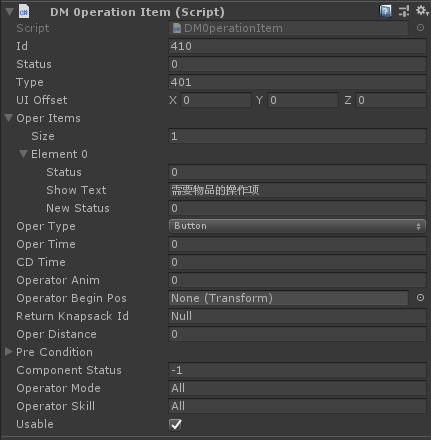Click the Oper Time value field
This screenshot has height=440, width=431.
pyautogui.click(x=297, y=244)
